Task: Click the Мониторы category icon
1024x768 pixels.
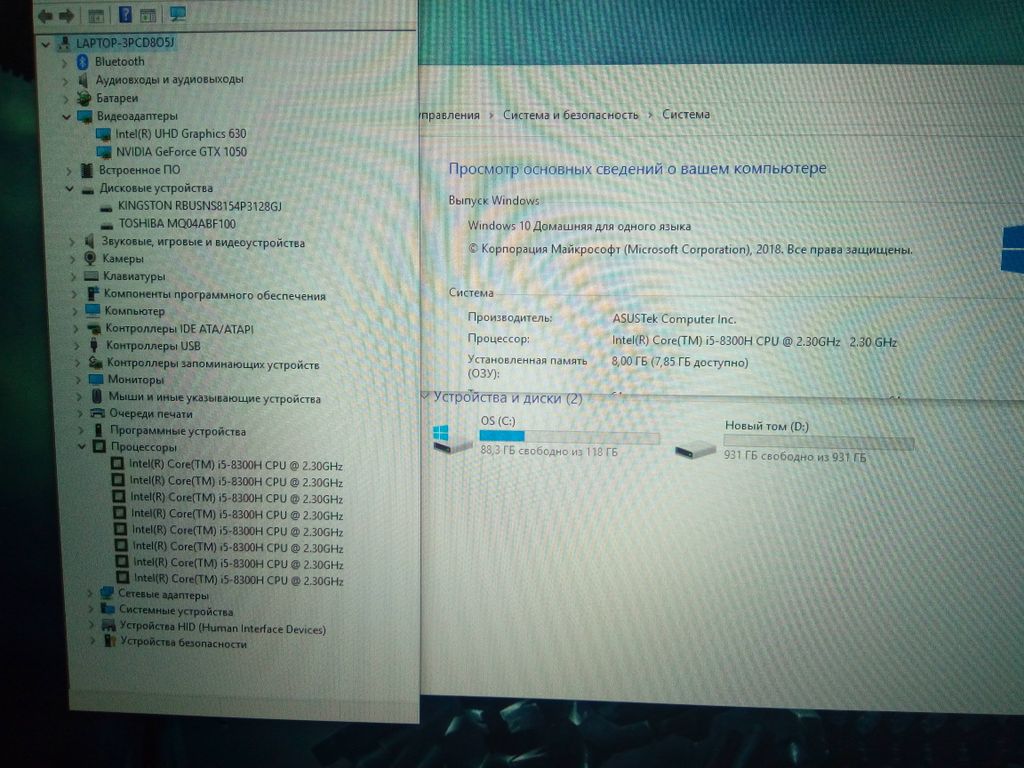Action: click(96, 379)
